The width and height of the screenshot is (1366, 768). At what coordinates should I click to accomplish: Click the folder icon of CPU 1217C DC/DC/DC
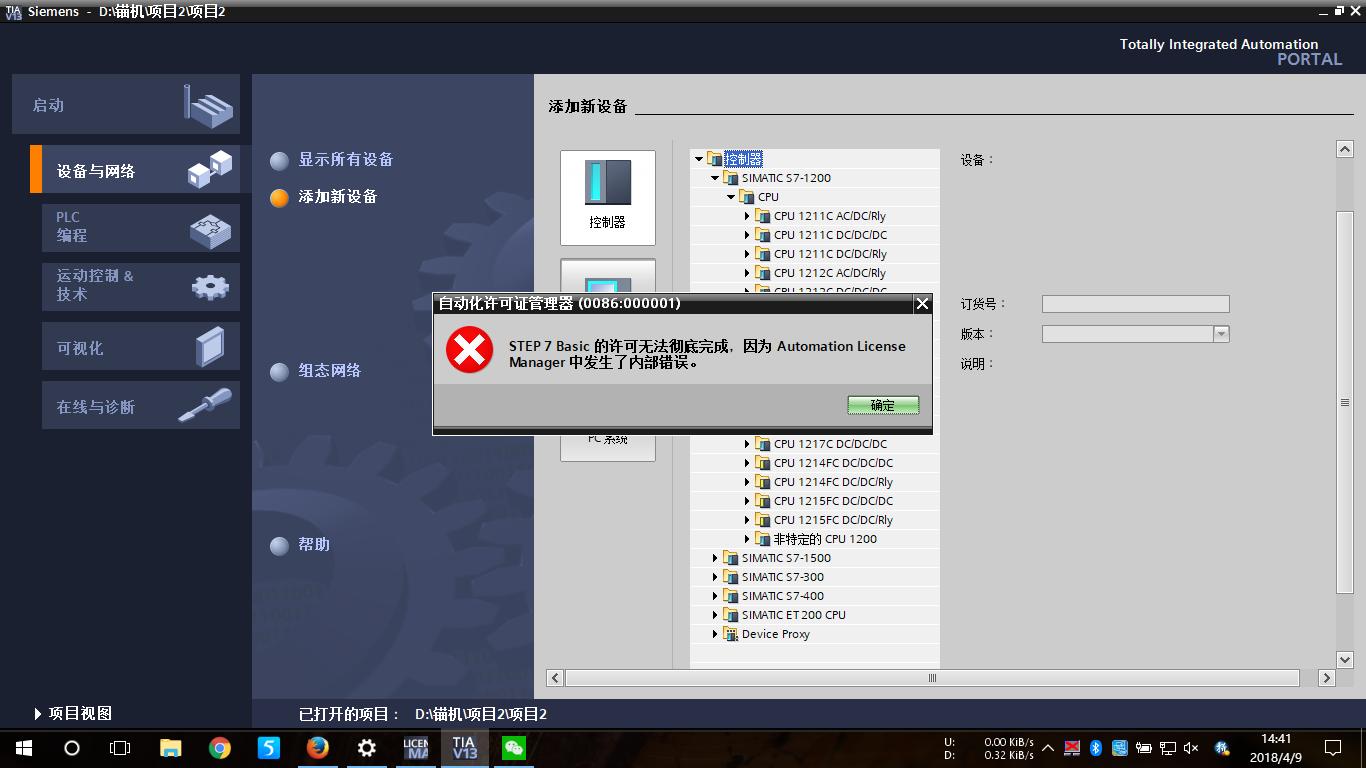pos(763,444)
